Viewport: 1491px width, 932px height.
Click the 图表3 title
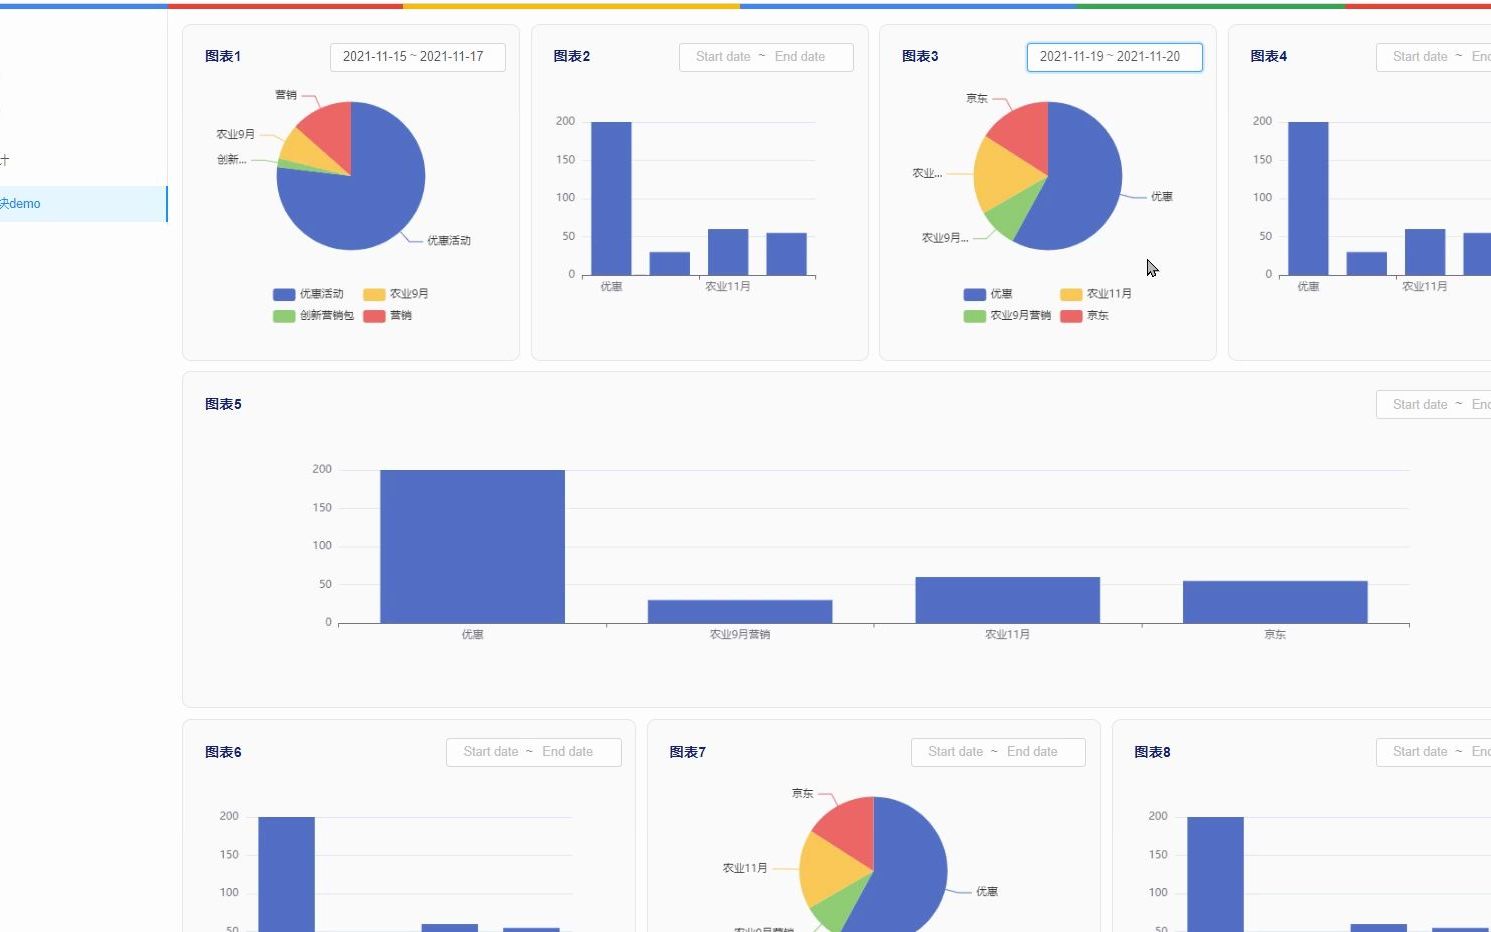click(920, 57)
